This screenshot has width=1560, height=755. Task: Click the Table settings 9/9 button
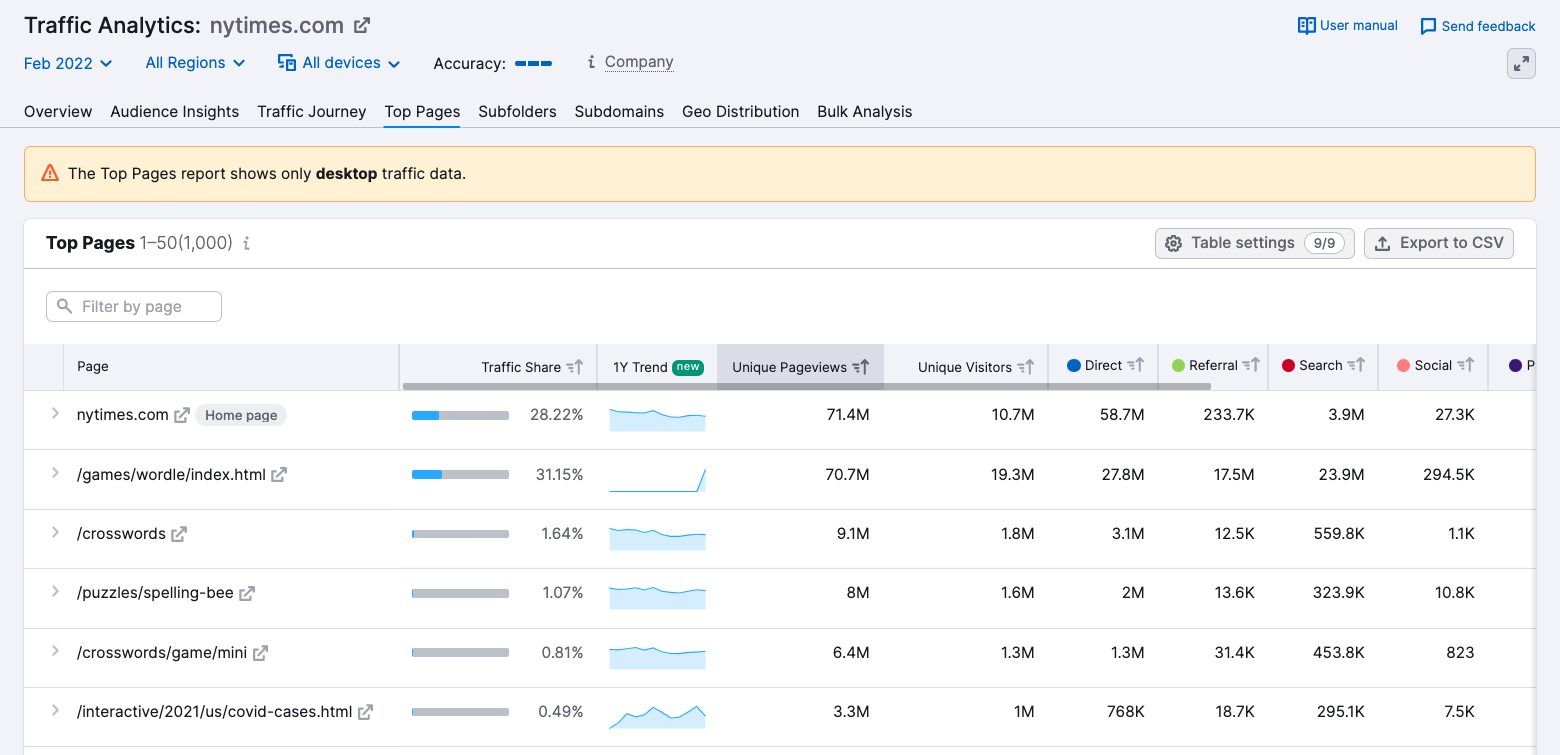[1255, 243]
